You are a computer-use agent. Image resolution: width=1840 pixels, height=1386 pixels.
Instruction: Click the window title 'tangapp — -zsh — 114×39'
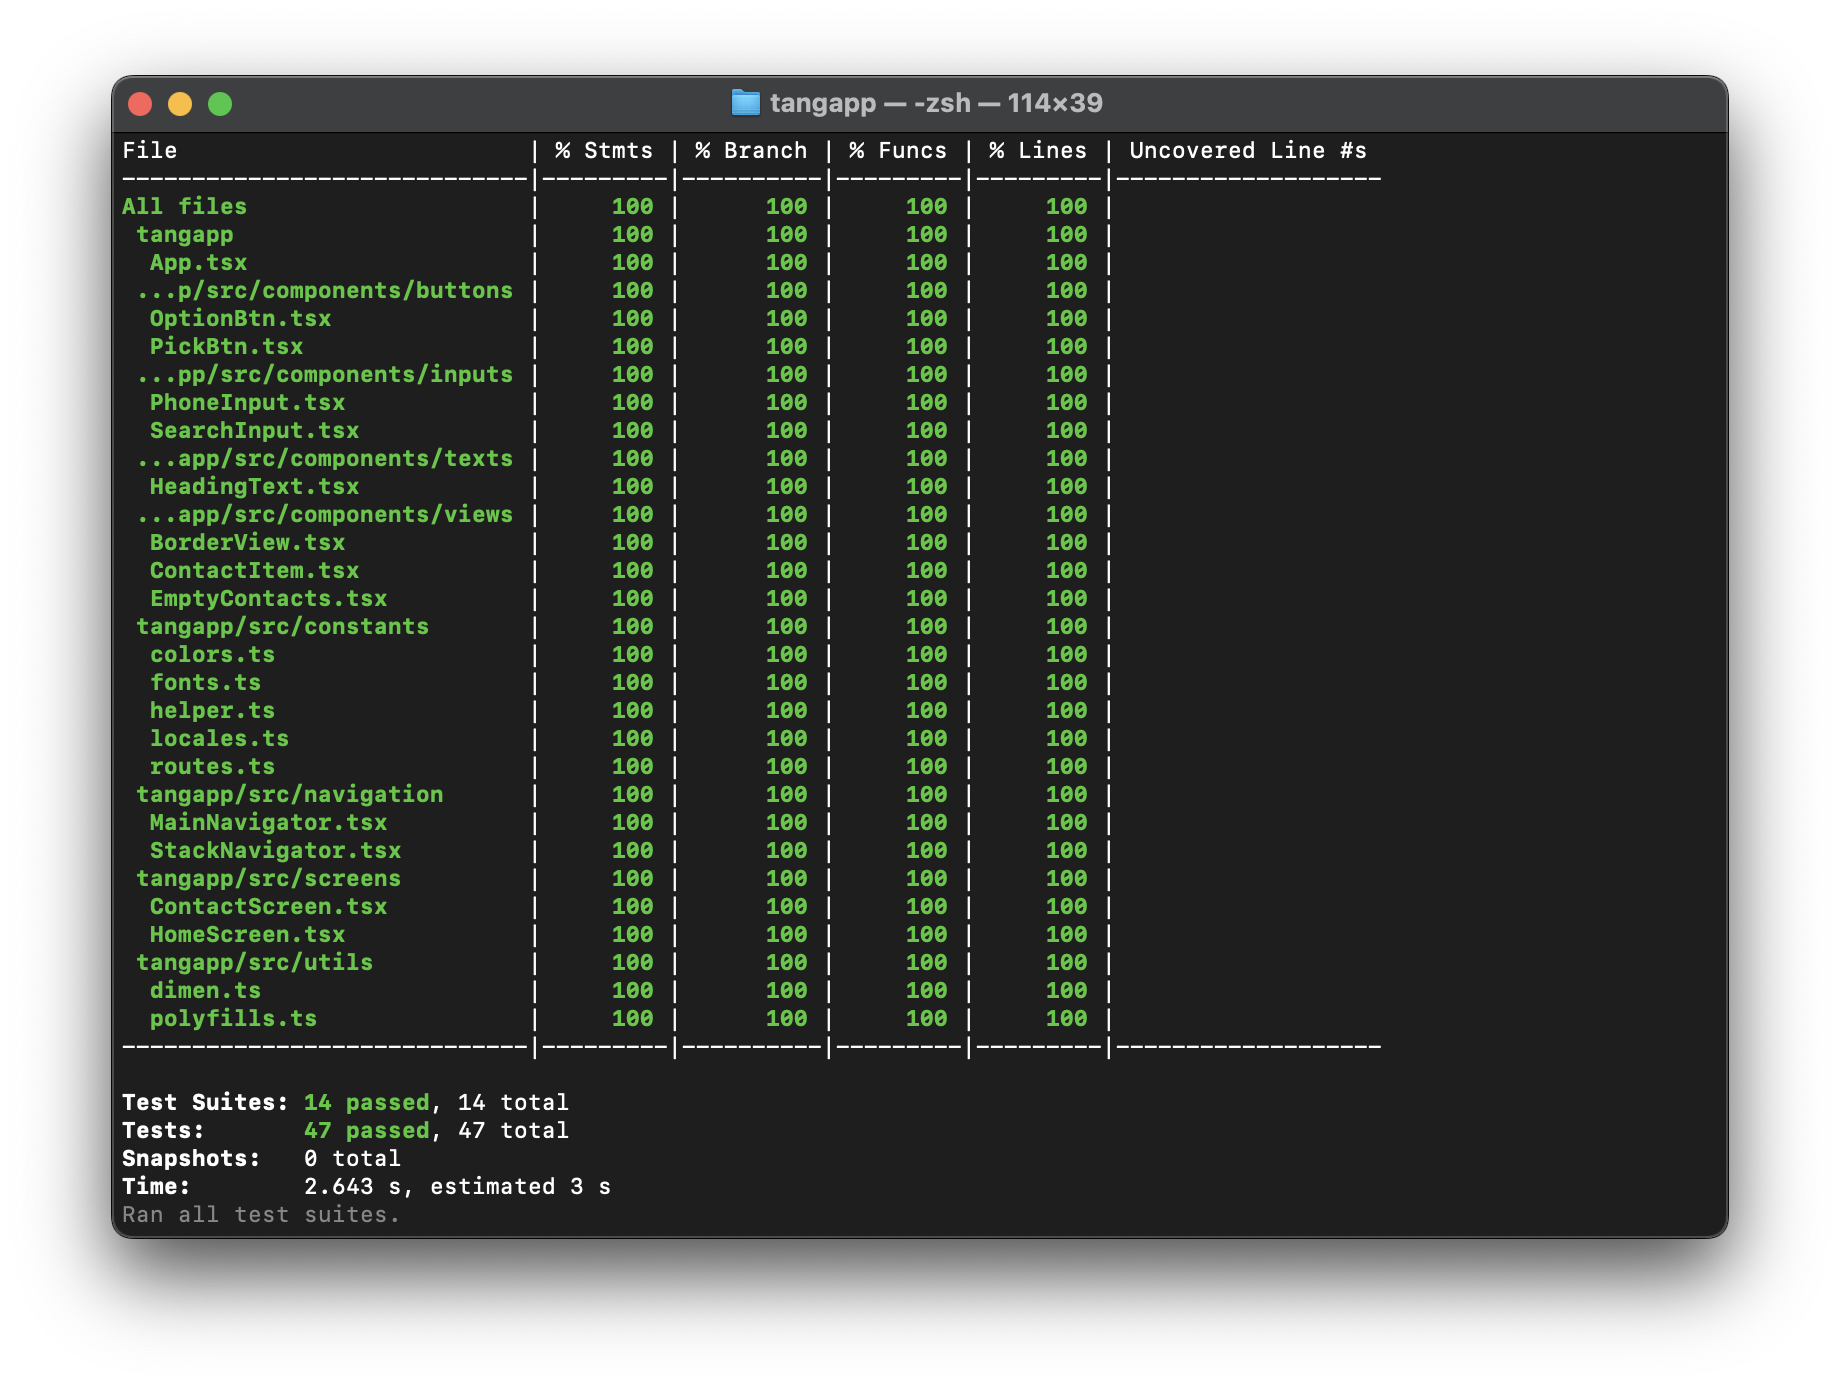tap(936, 103)
